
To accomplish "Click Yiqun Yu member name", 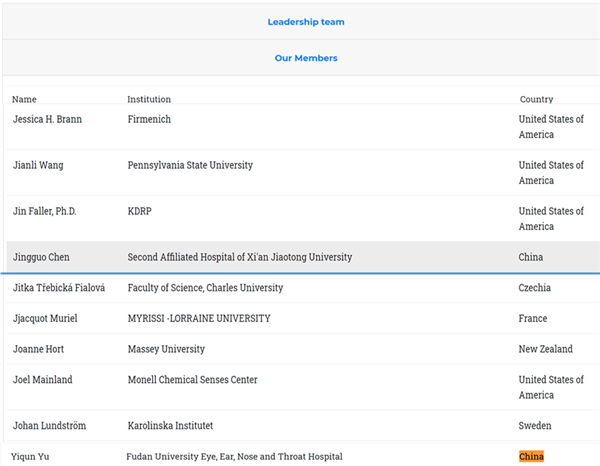I will pyautogui.click(x=30, y=457).
